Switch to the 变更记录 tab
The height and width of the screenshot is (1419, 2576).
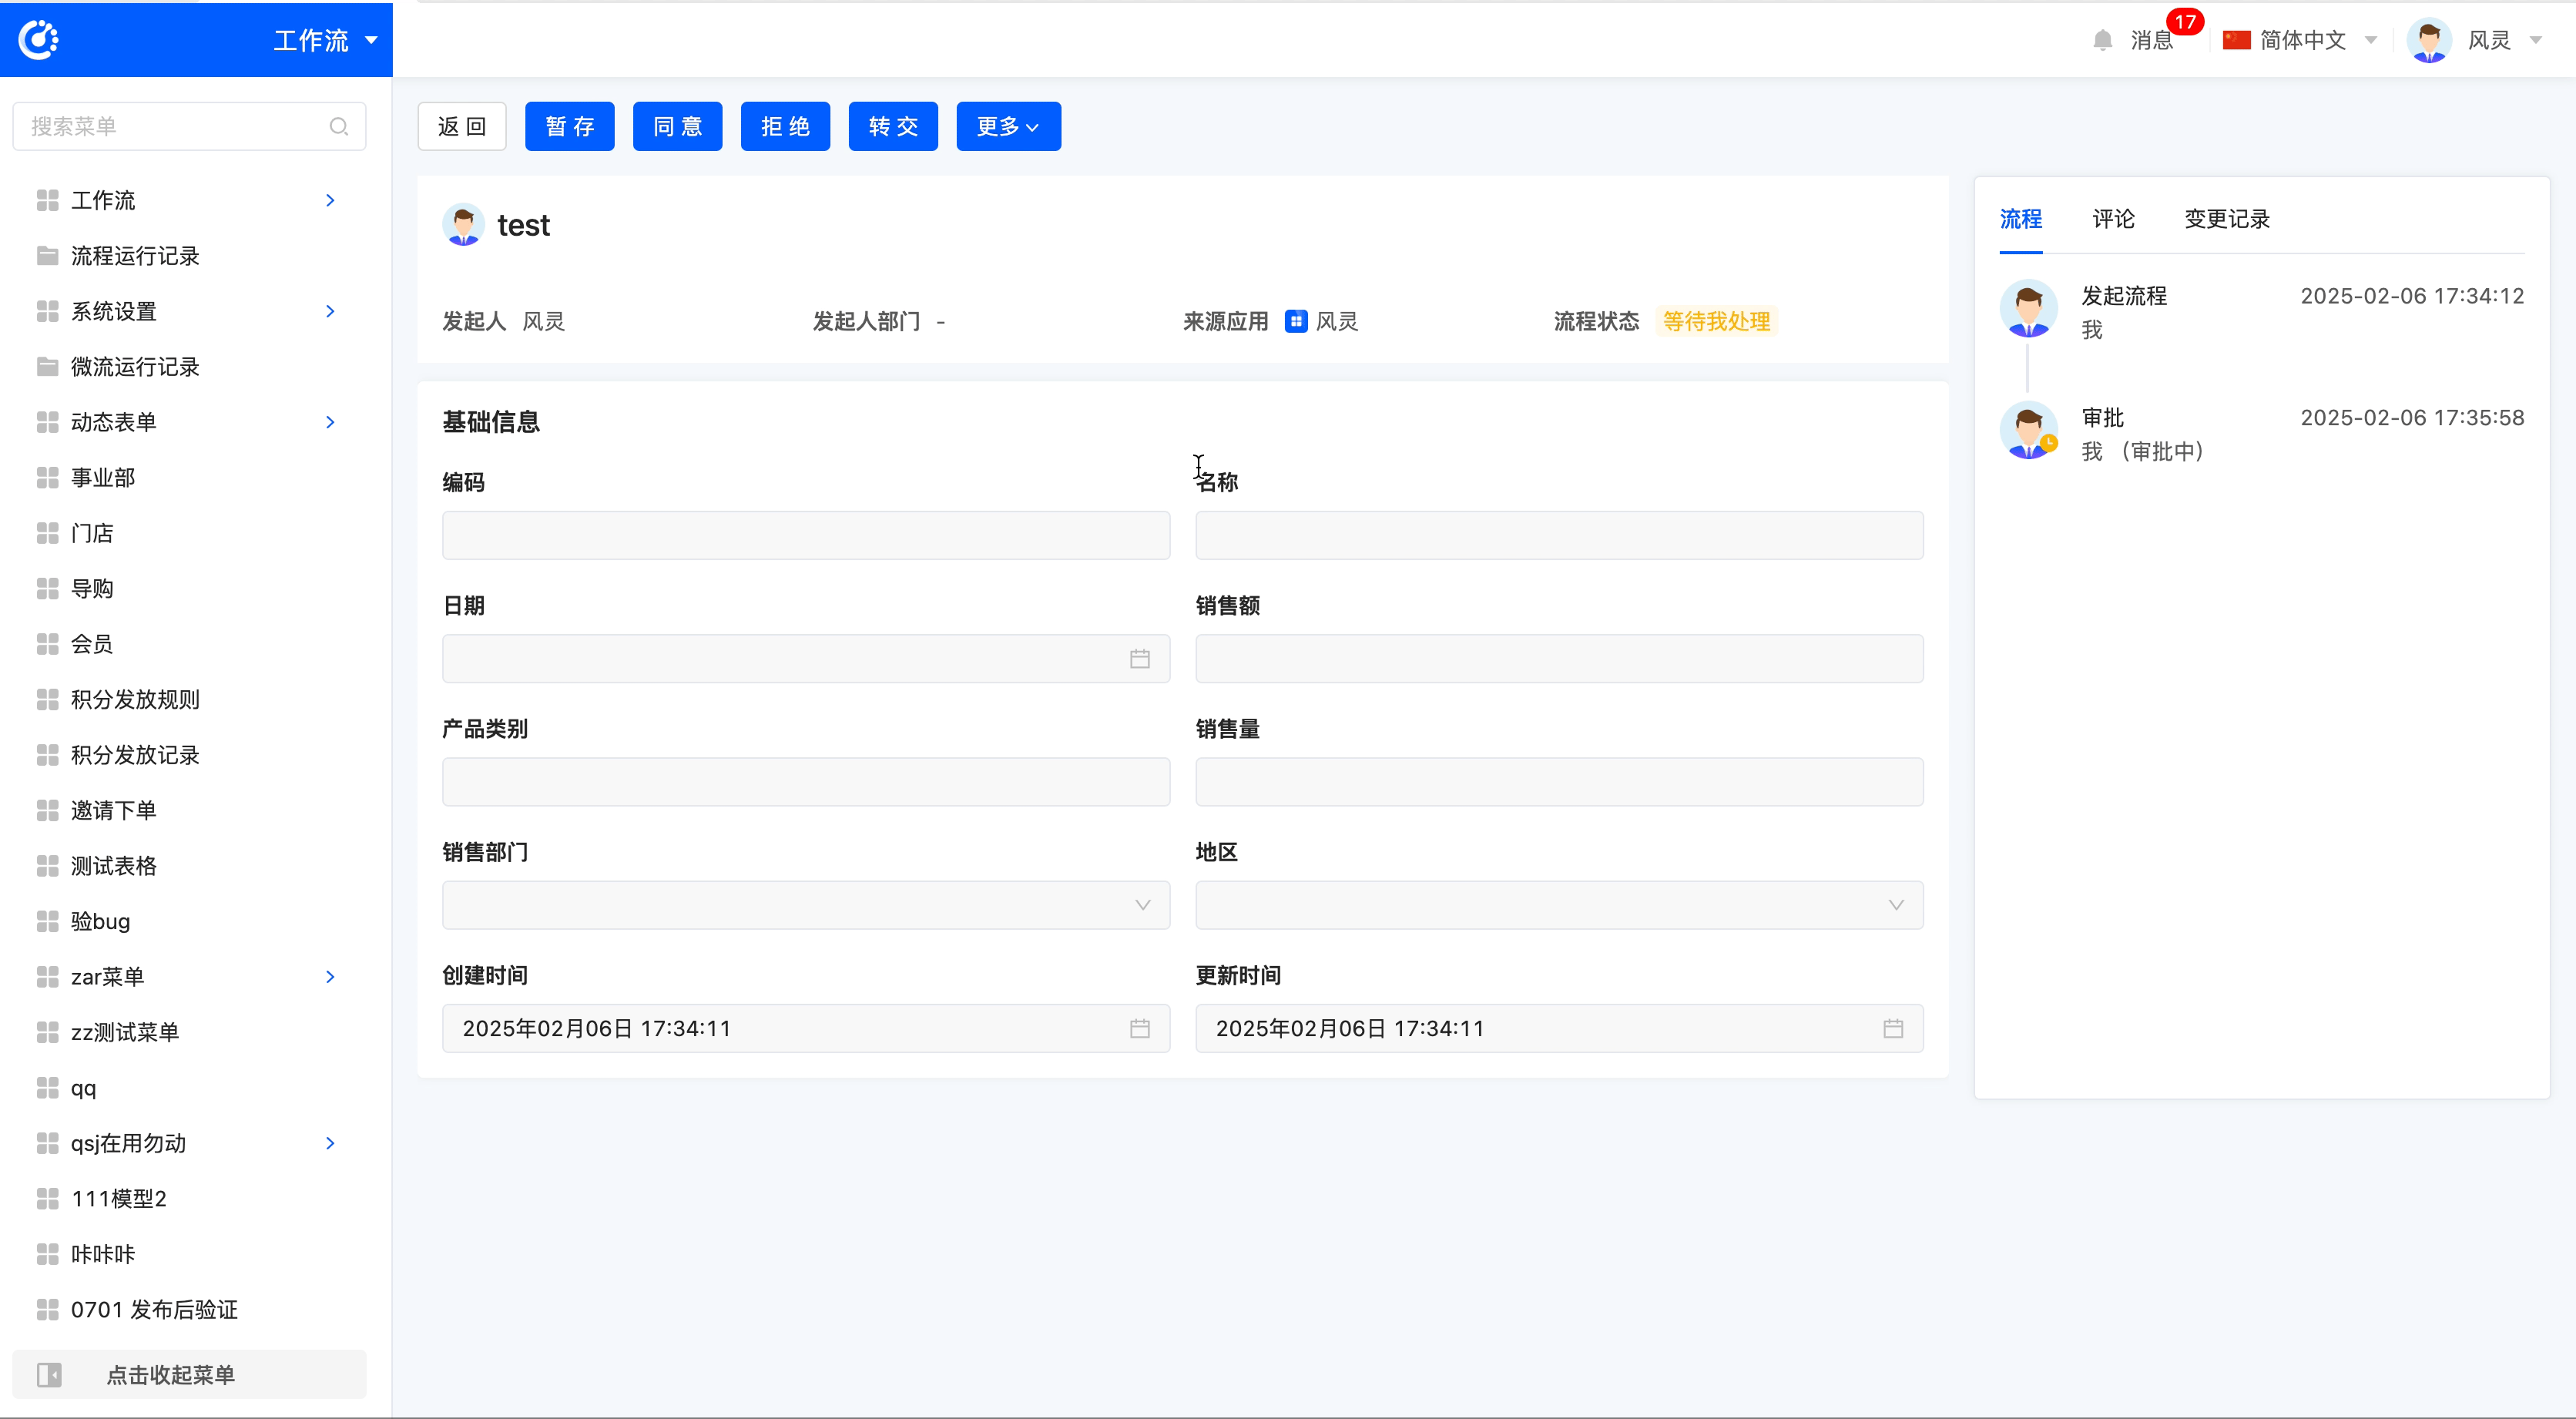2226,219
